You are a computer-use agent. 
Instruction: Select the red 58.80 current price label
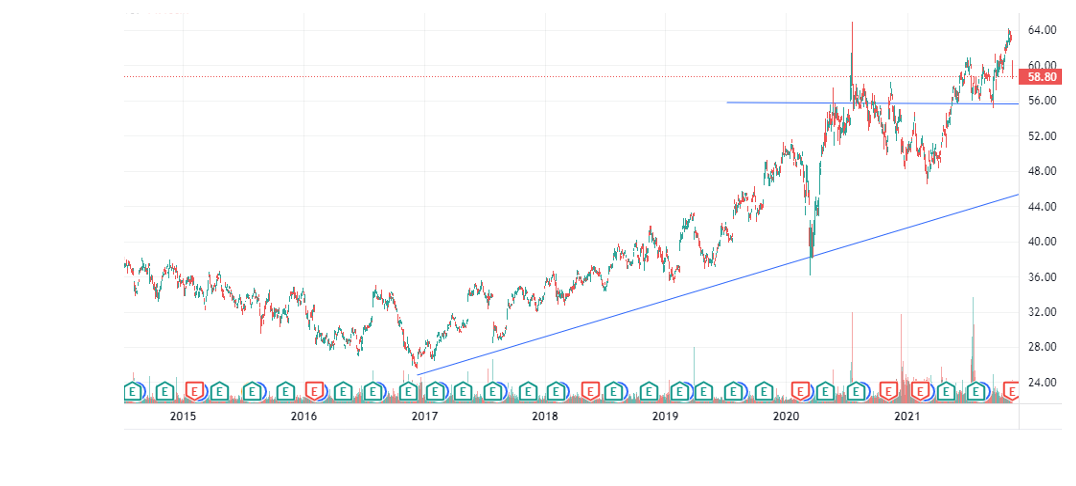coord(1041,77)
